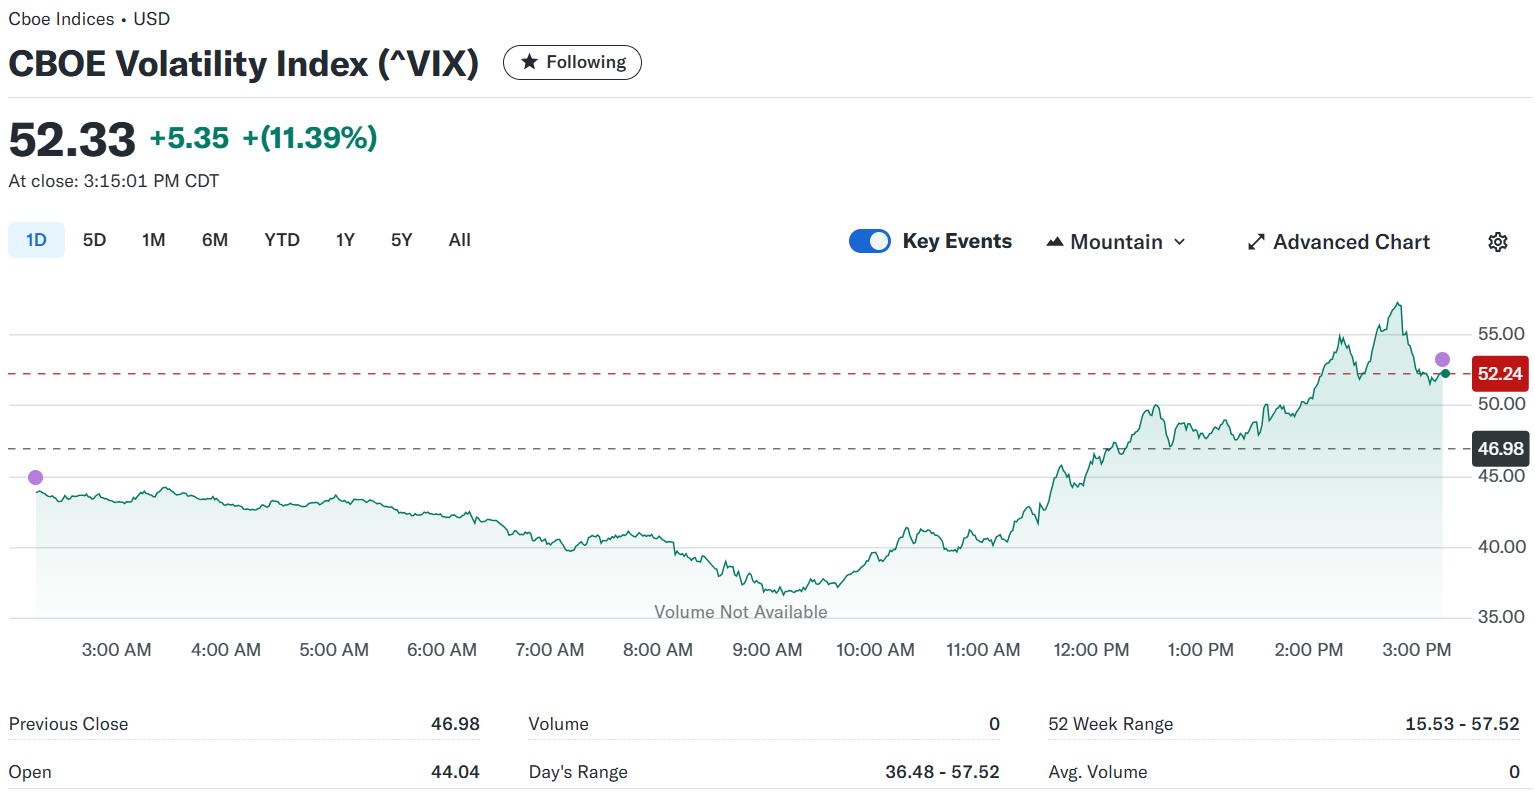Click the Avg. Volume label
Image resolution: width=1535 pixels, height=791 pixels.
(x=1098, y=772)
